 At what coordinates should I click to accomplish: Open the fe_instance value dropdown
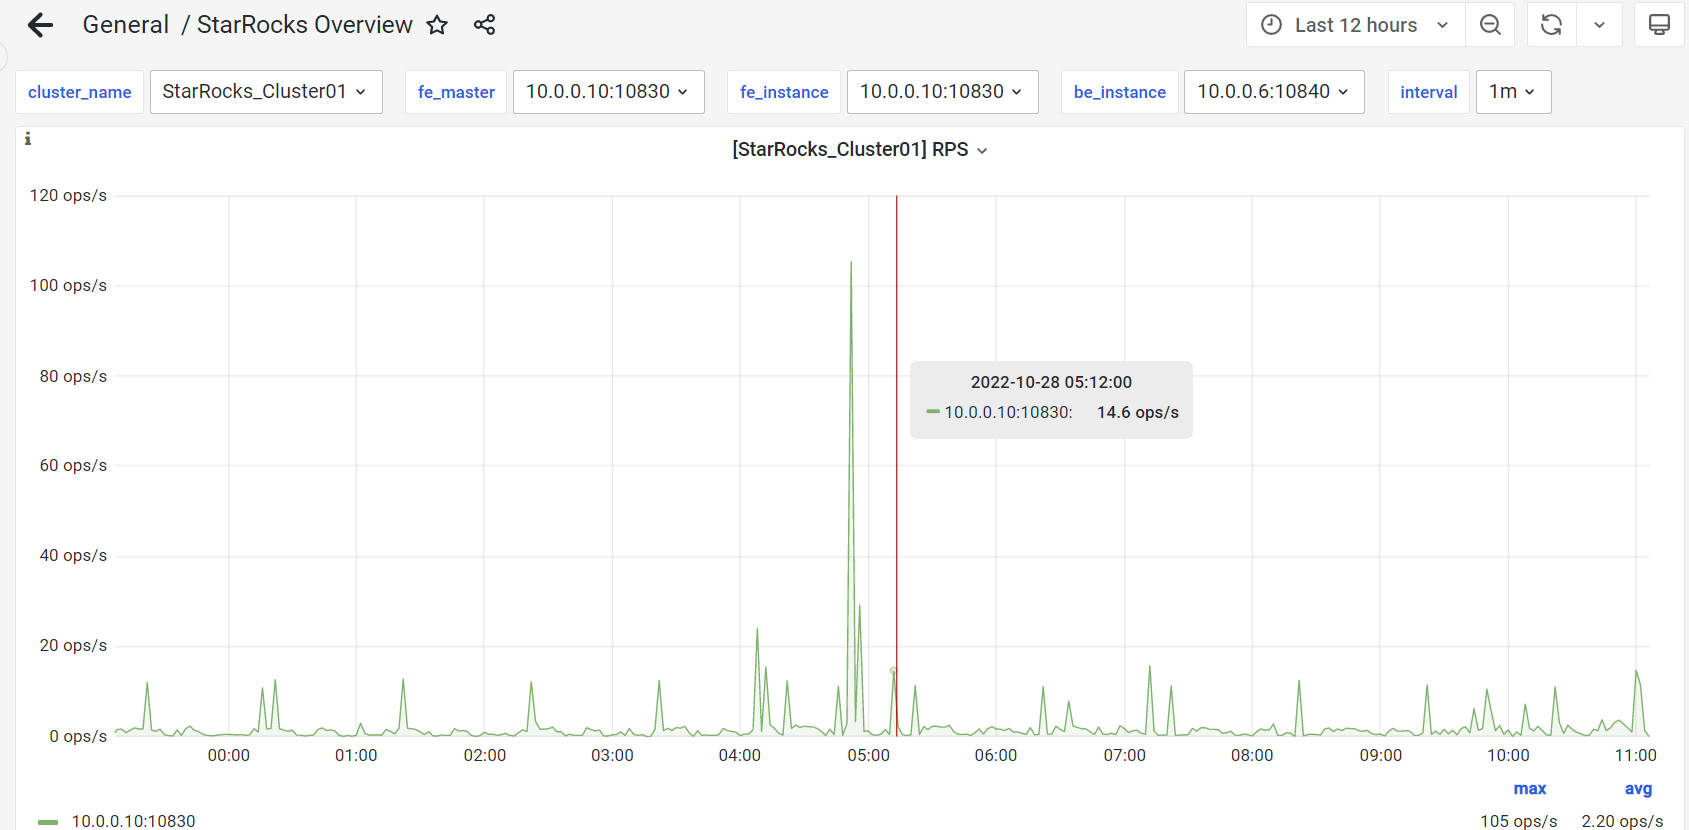[942, 92]
